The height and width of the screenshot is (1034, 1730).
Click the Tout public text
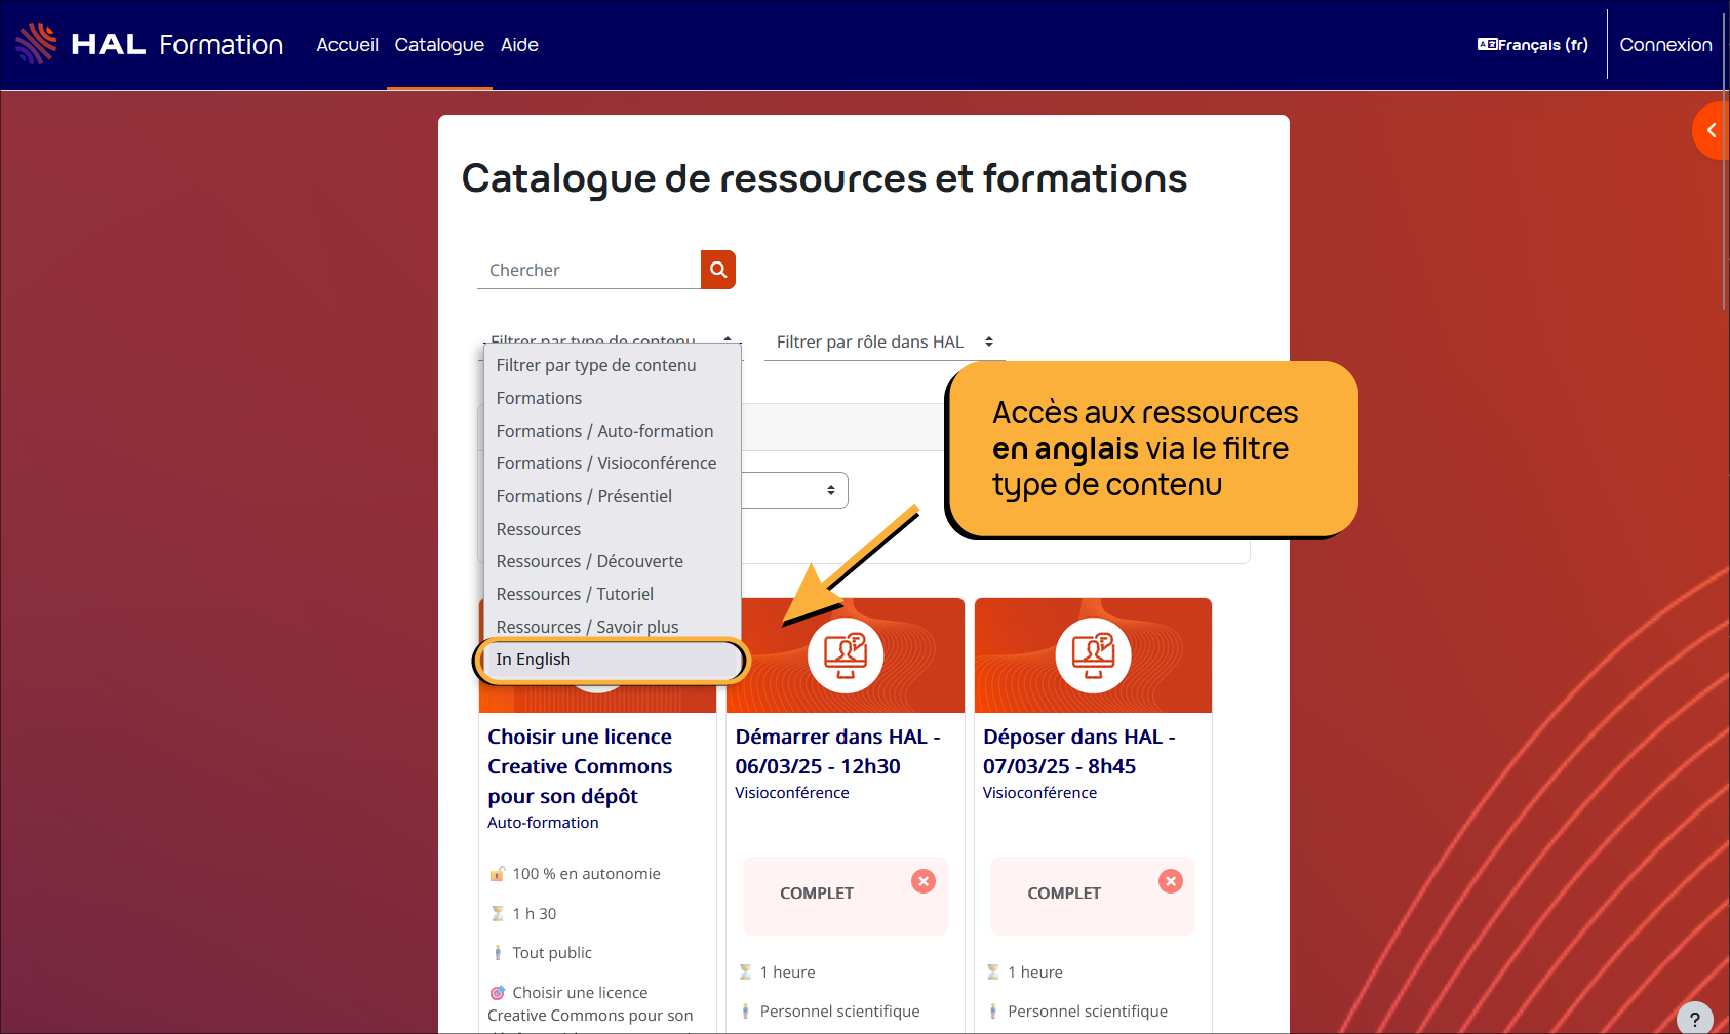pos(552,953)
